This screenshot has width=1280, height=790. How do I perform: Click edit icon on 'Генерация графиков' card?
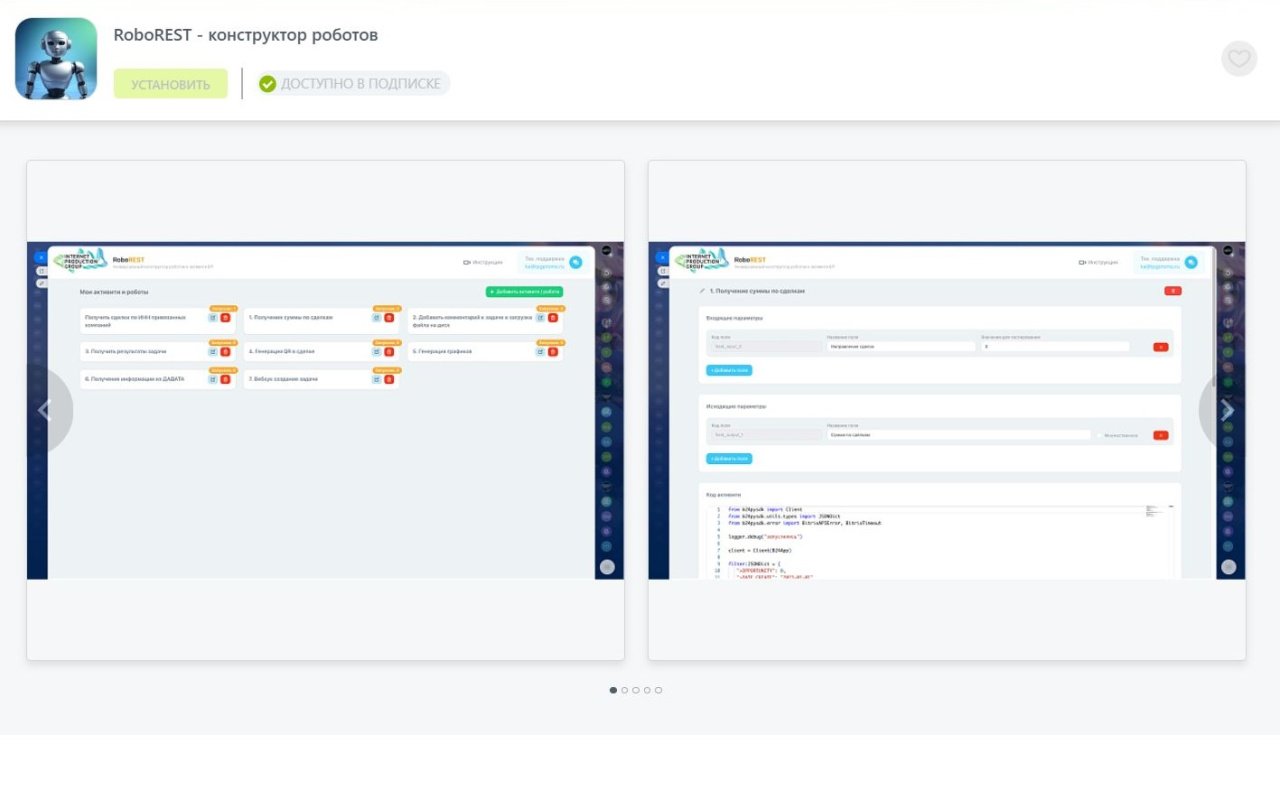coord(541,352)
